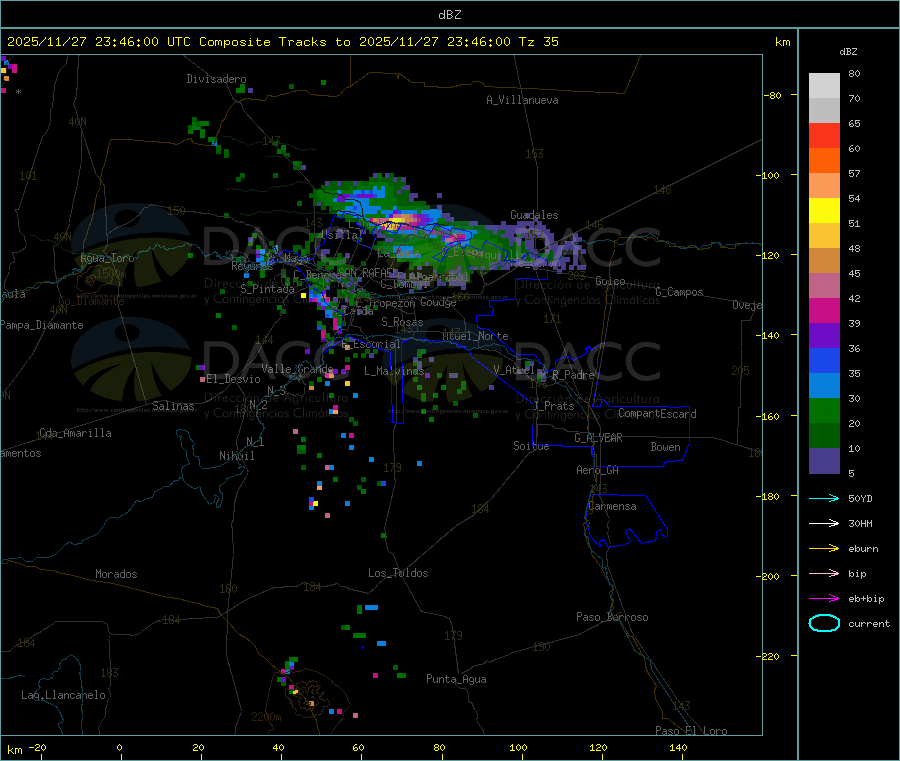Select the bright yellow swatch in the dBZ scale
The image size is (900, 761).
(x=824, y=211)
